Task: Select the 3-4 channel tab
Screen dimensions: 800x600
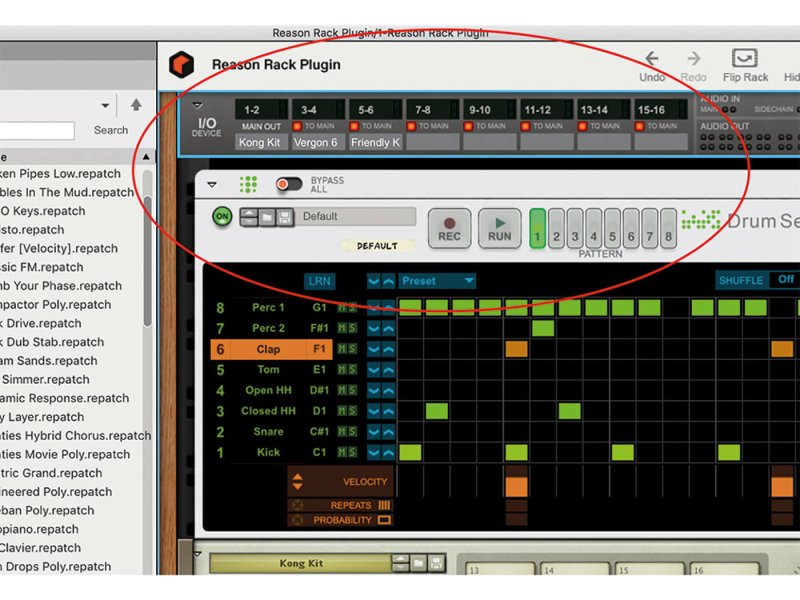Action: [319, 107]
